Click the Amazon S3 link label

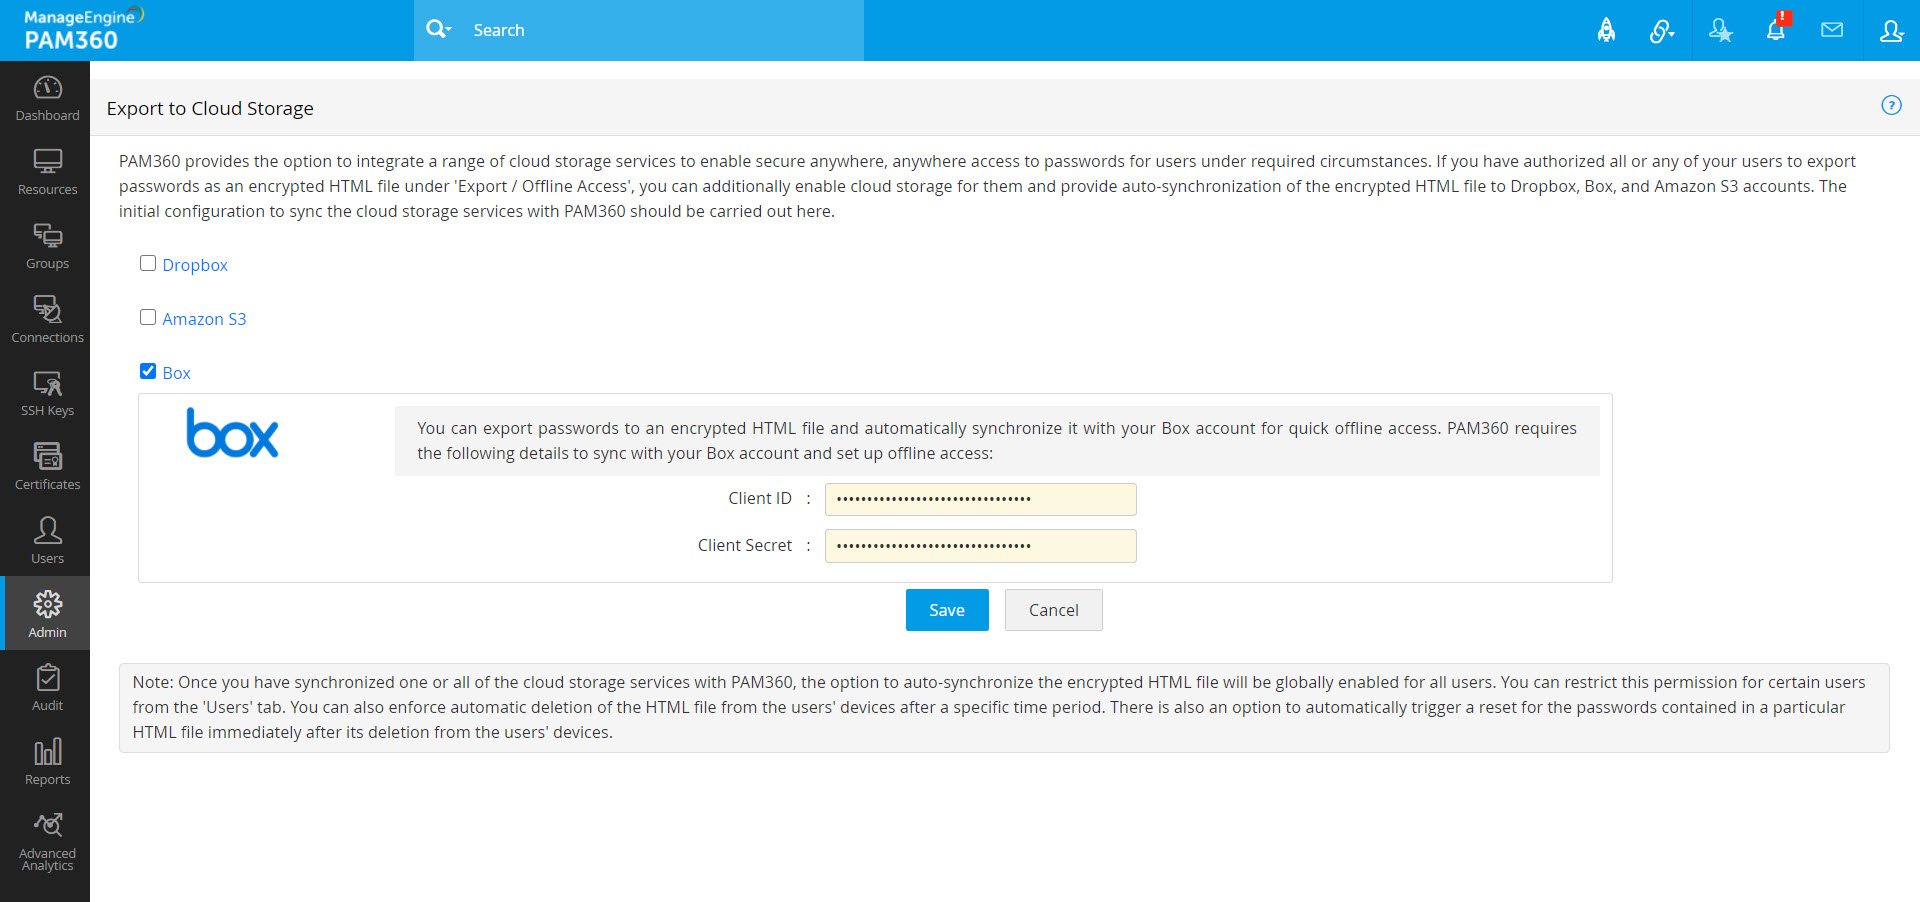click(x=204, y=319)
